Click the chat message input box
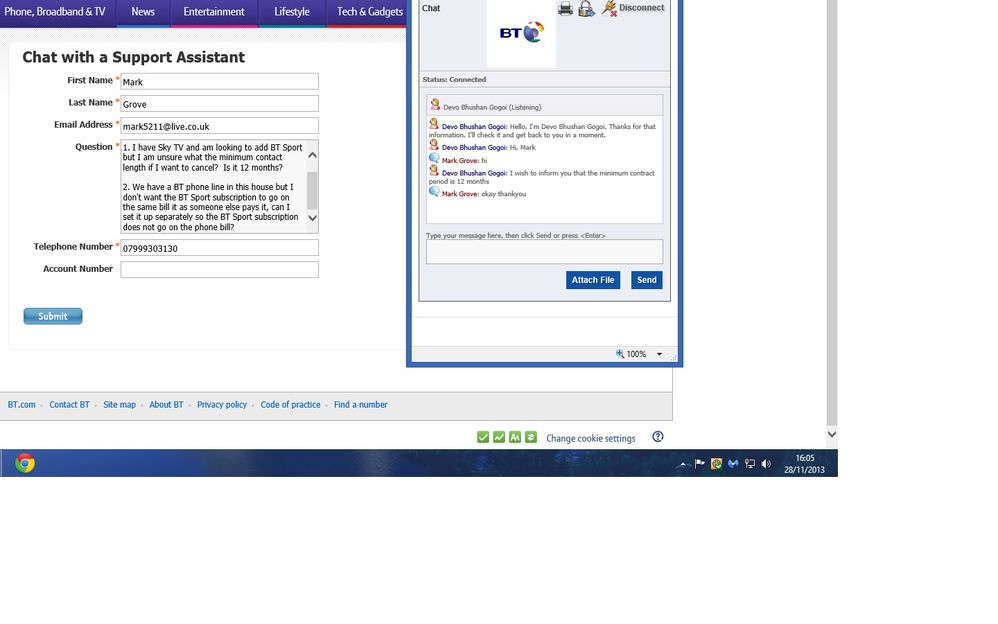Screen dimensions: 998x624 tap(544, 252)
